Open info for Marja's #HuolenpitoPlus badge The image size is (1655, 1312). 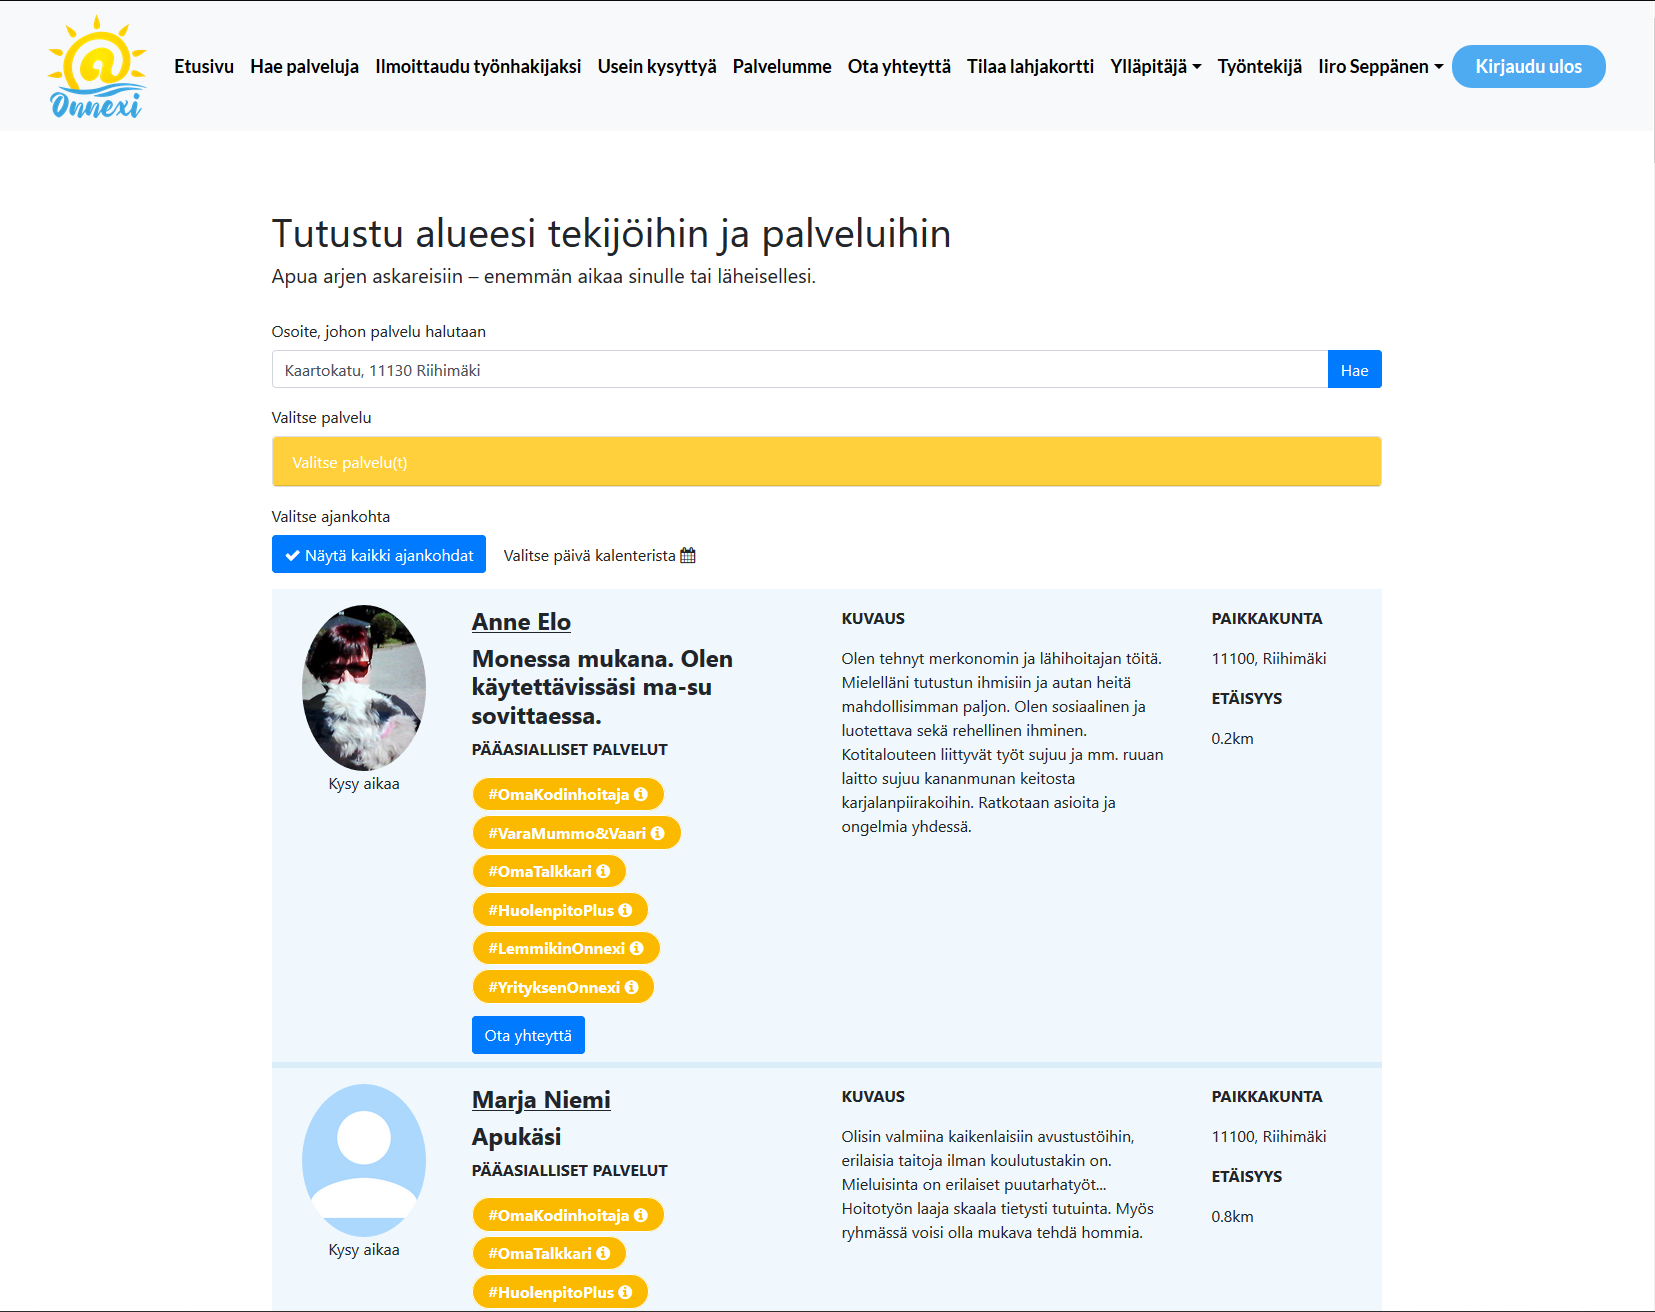coord(626,1292)
